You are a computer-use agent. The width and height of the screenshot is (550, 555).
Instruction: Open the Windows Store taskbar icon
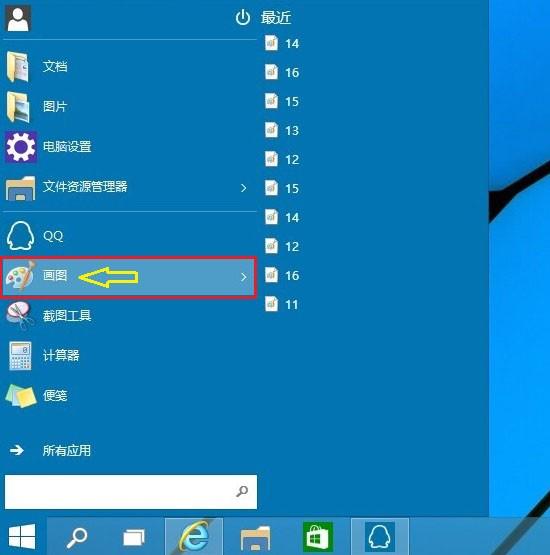317,537
